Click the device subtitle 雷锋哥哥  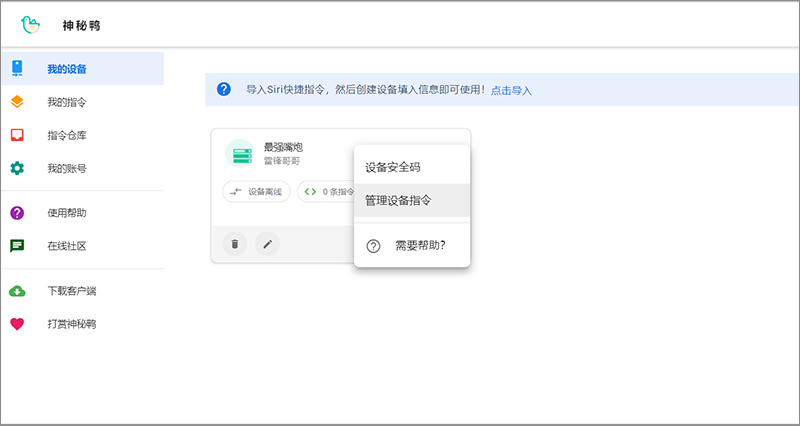coord(282,161)
